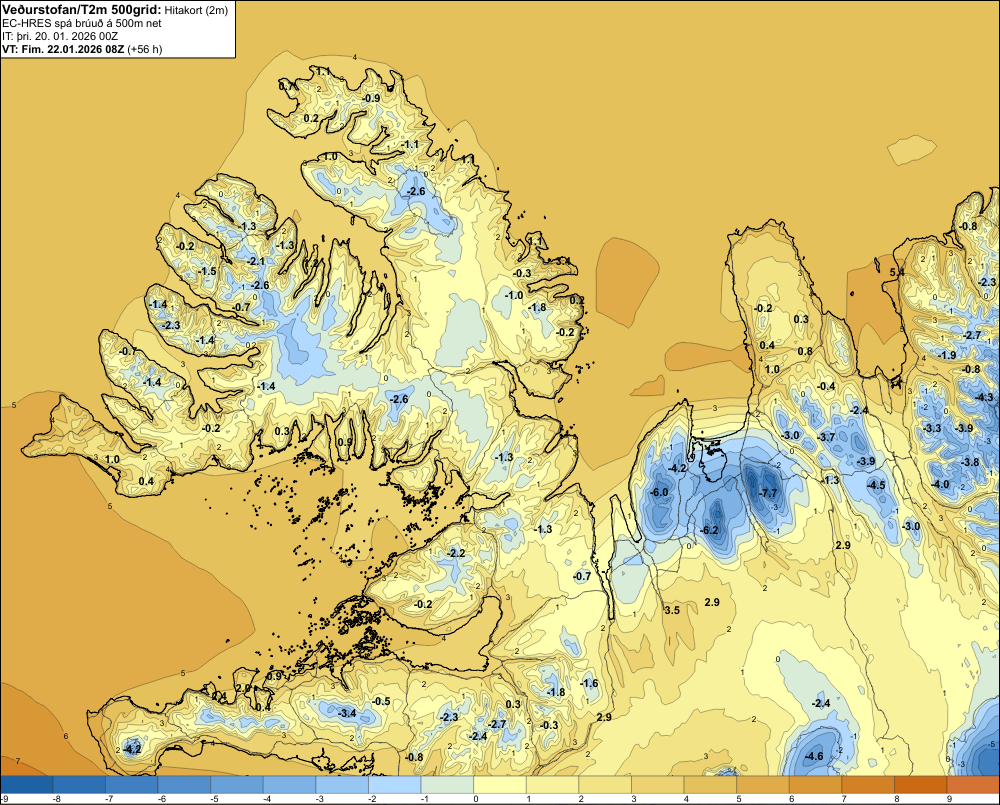Choose the legend swatch between 4 and 5
Image resolution: width=1000 pixels, height=805 pixels.
point(710,784)
